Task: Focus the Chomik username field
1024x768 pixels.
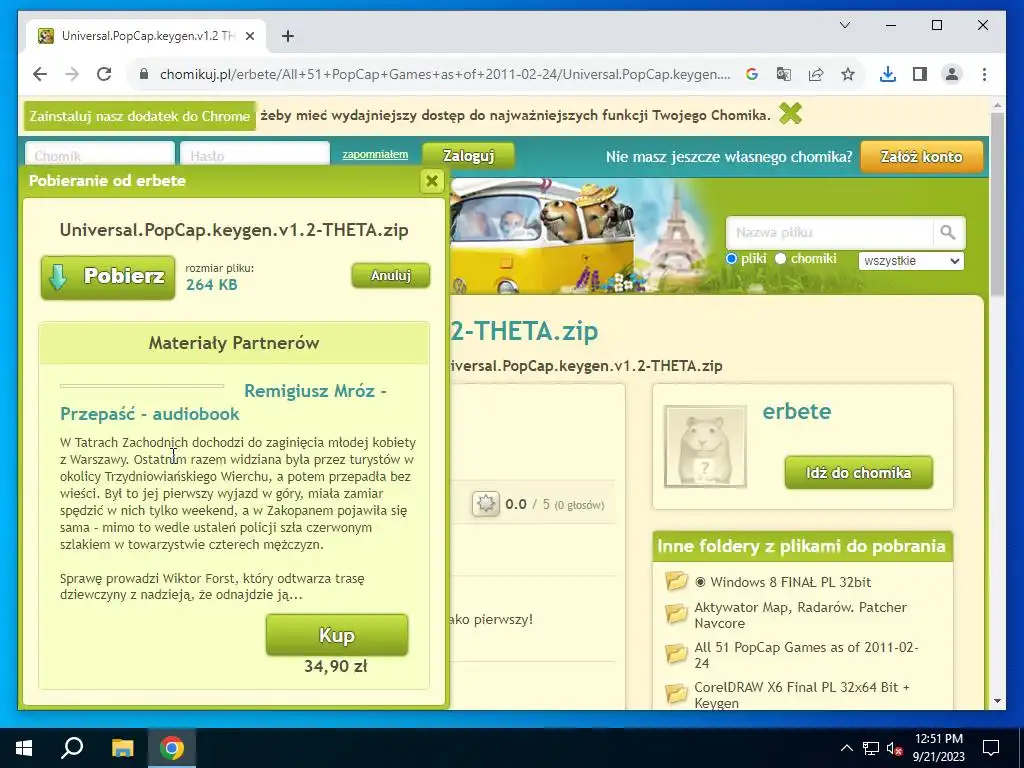Action: [x=100, y=155]
